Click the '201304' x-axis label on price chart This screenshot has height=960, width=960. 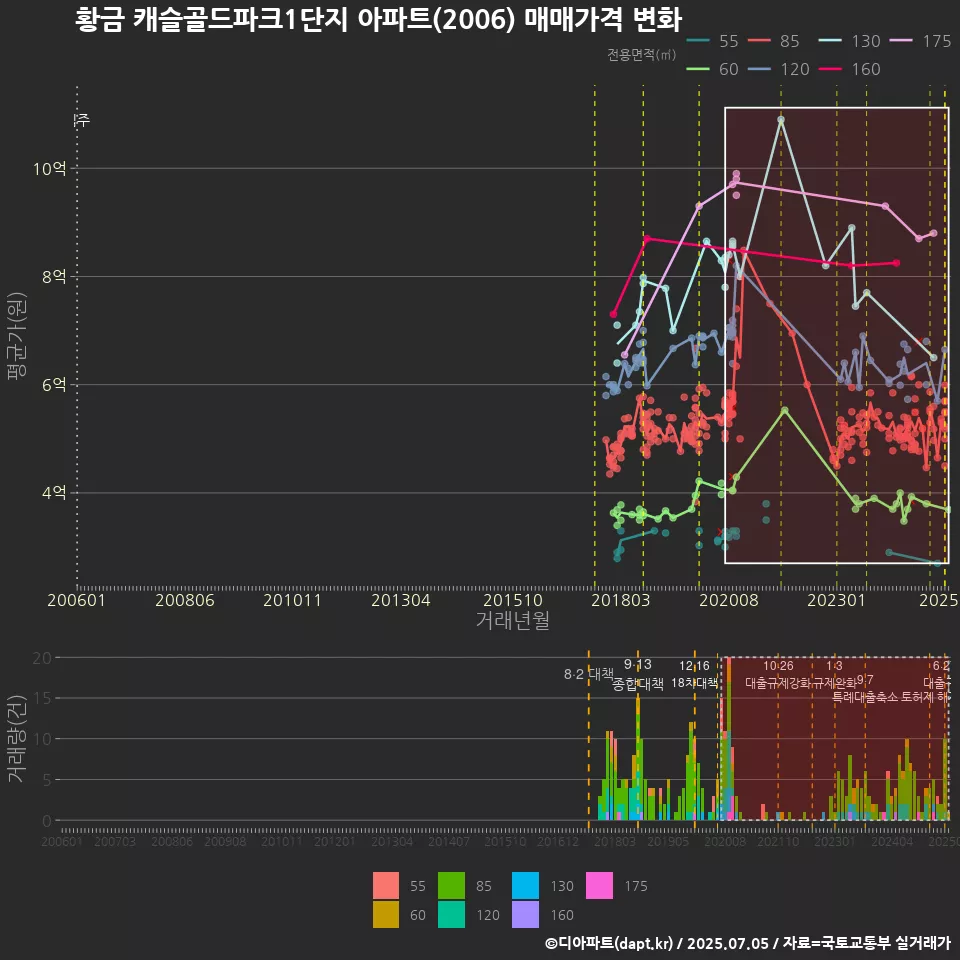[401, 600]
